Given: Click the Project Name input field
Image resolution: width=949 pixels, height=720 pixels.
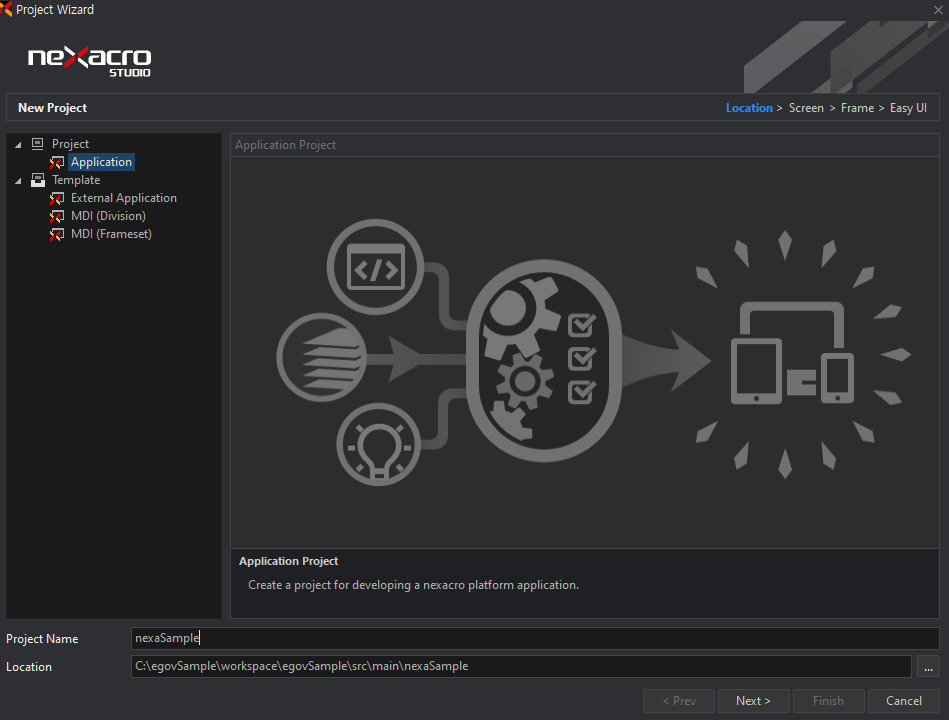Looking at the screenshot, I should click(535, 638).
